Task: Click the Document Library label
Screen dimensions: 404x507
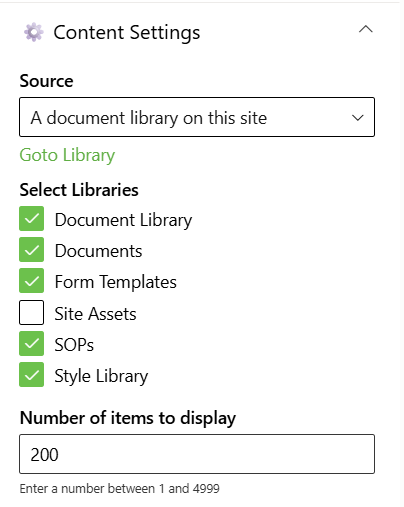Action: pyautogui.click(x=123, y=220)
